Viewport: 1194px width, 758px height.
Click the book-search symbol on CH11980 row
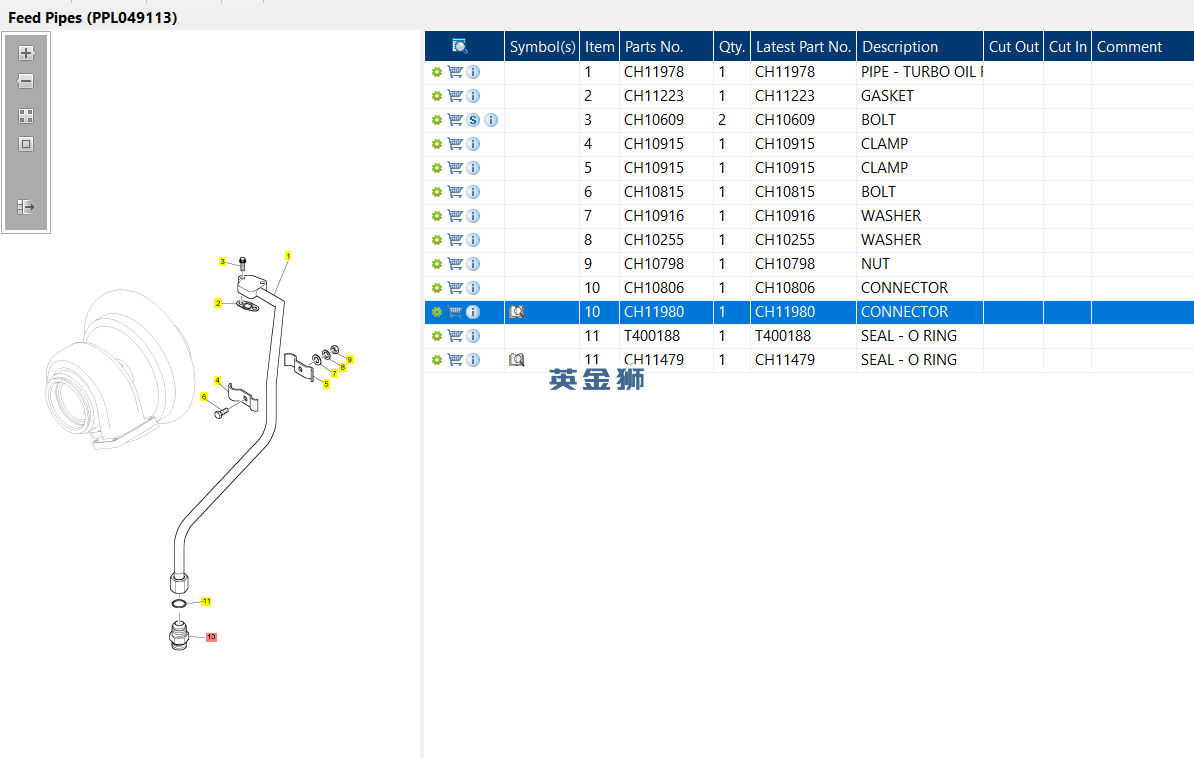[x=517, y=312]
